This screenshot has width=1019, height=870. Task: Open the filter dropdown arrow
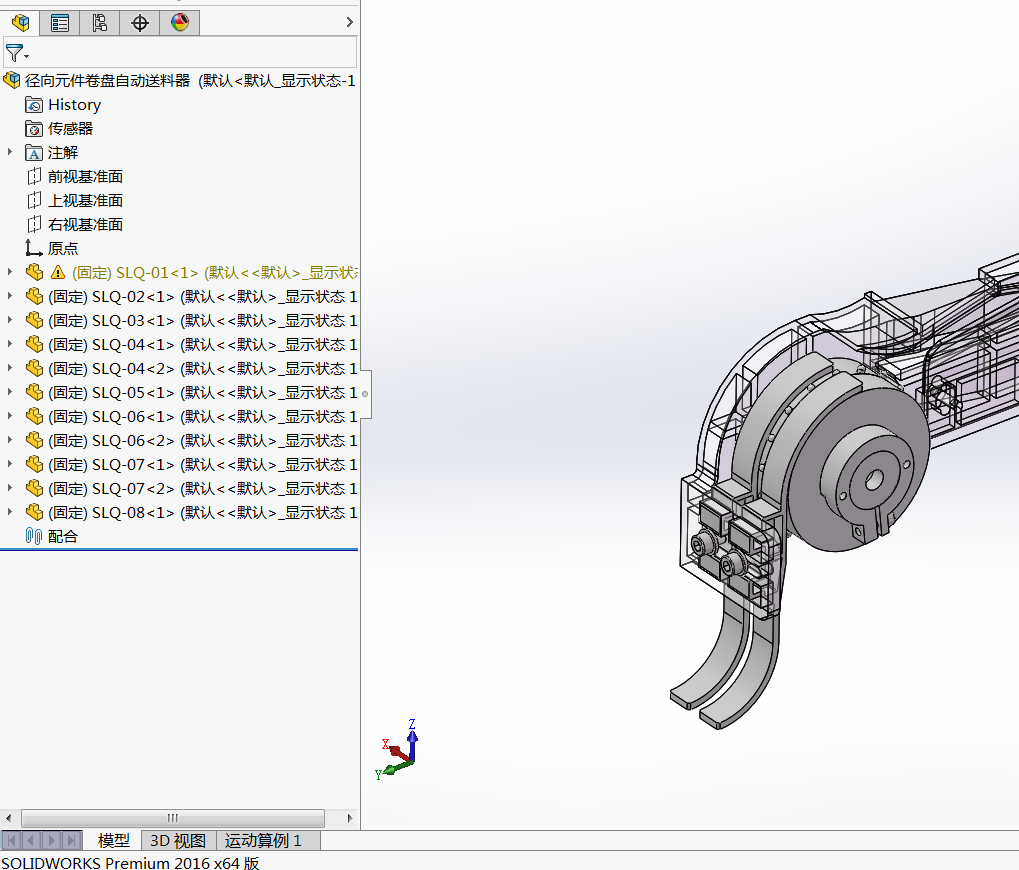point(27,57)
